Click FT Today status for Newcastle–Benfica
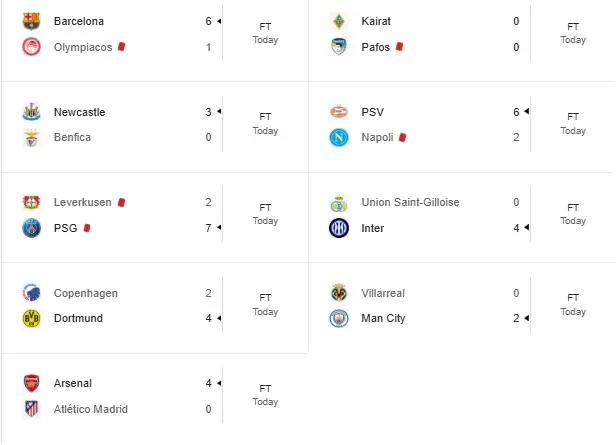The image size is (616, 445). pos(265,124)
